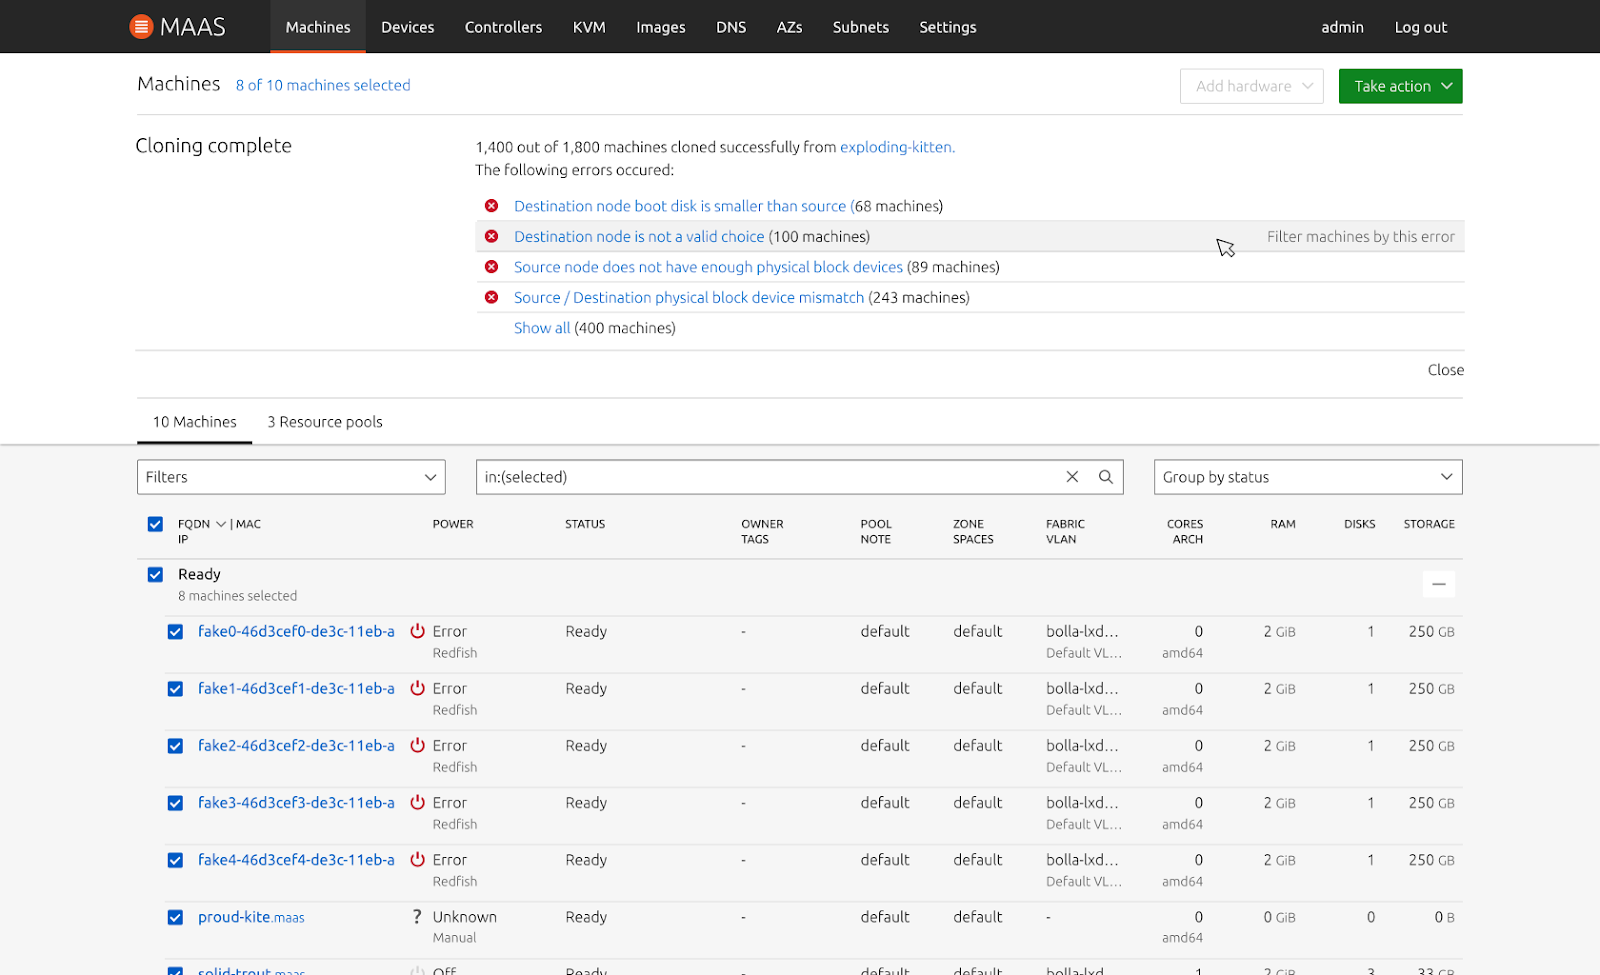Close the Cloning complete panel
The height and width of the screenshot is (975, 1600).
click(x=1445, y=370)
